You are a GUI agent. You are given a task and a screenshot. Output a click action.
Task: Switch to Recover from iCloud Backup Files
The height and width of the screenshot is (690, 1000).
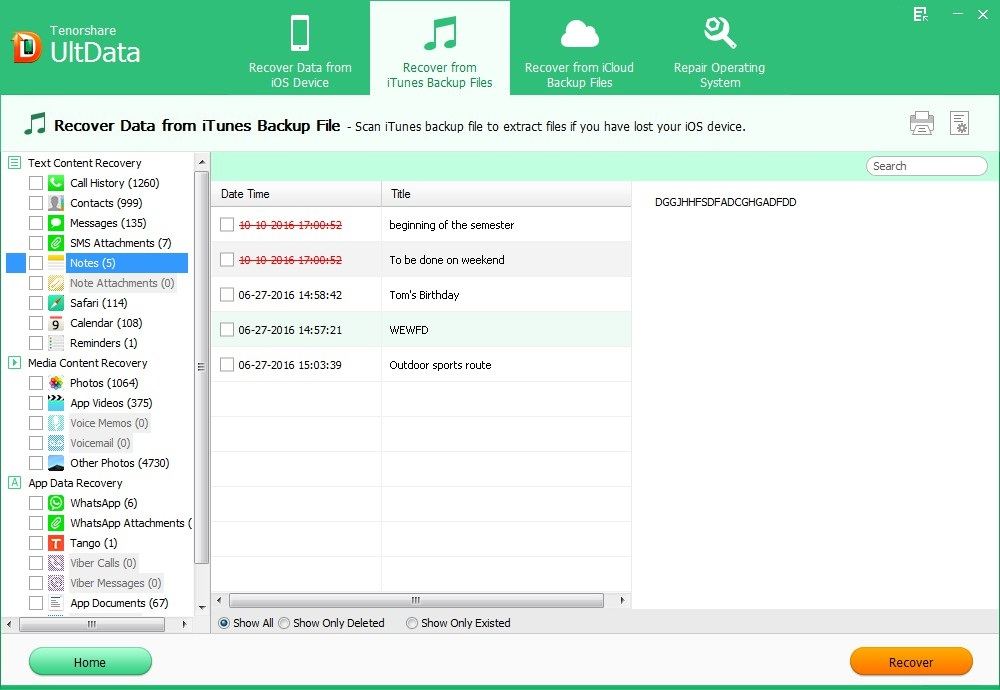[579, 47]
